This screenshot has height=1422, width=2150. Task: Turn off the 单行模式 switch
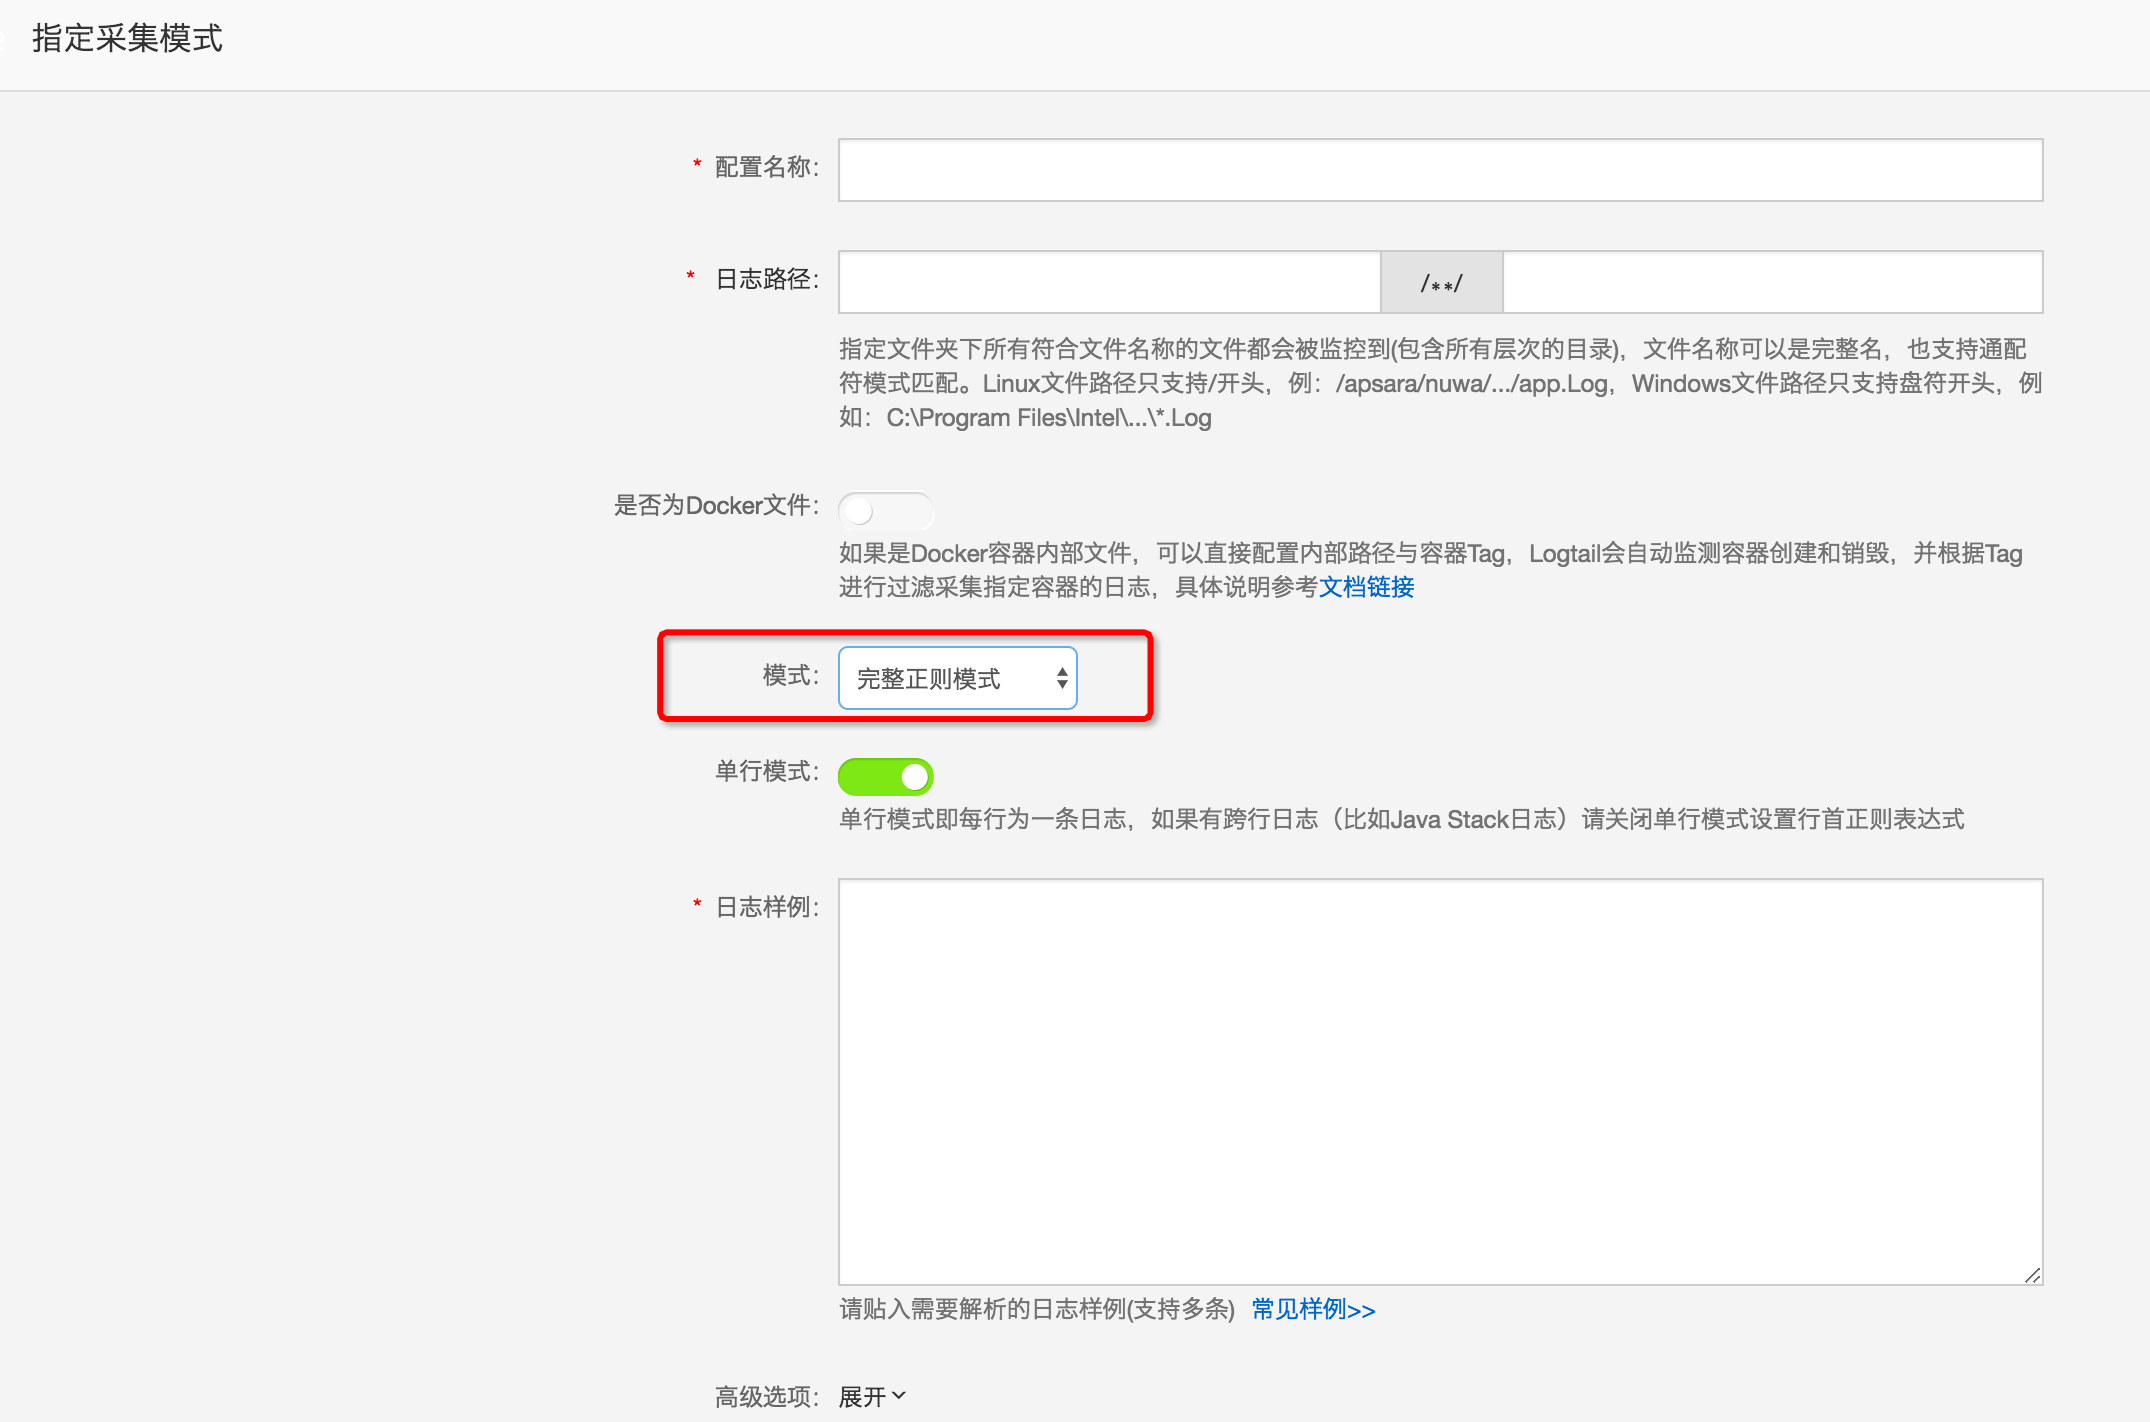point(886,776)
